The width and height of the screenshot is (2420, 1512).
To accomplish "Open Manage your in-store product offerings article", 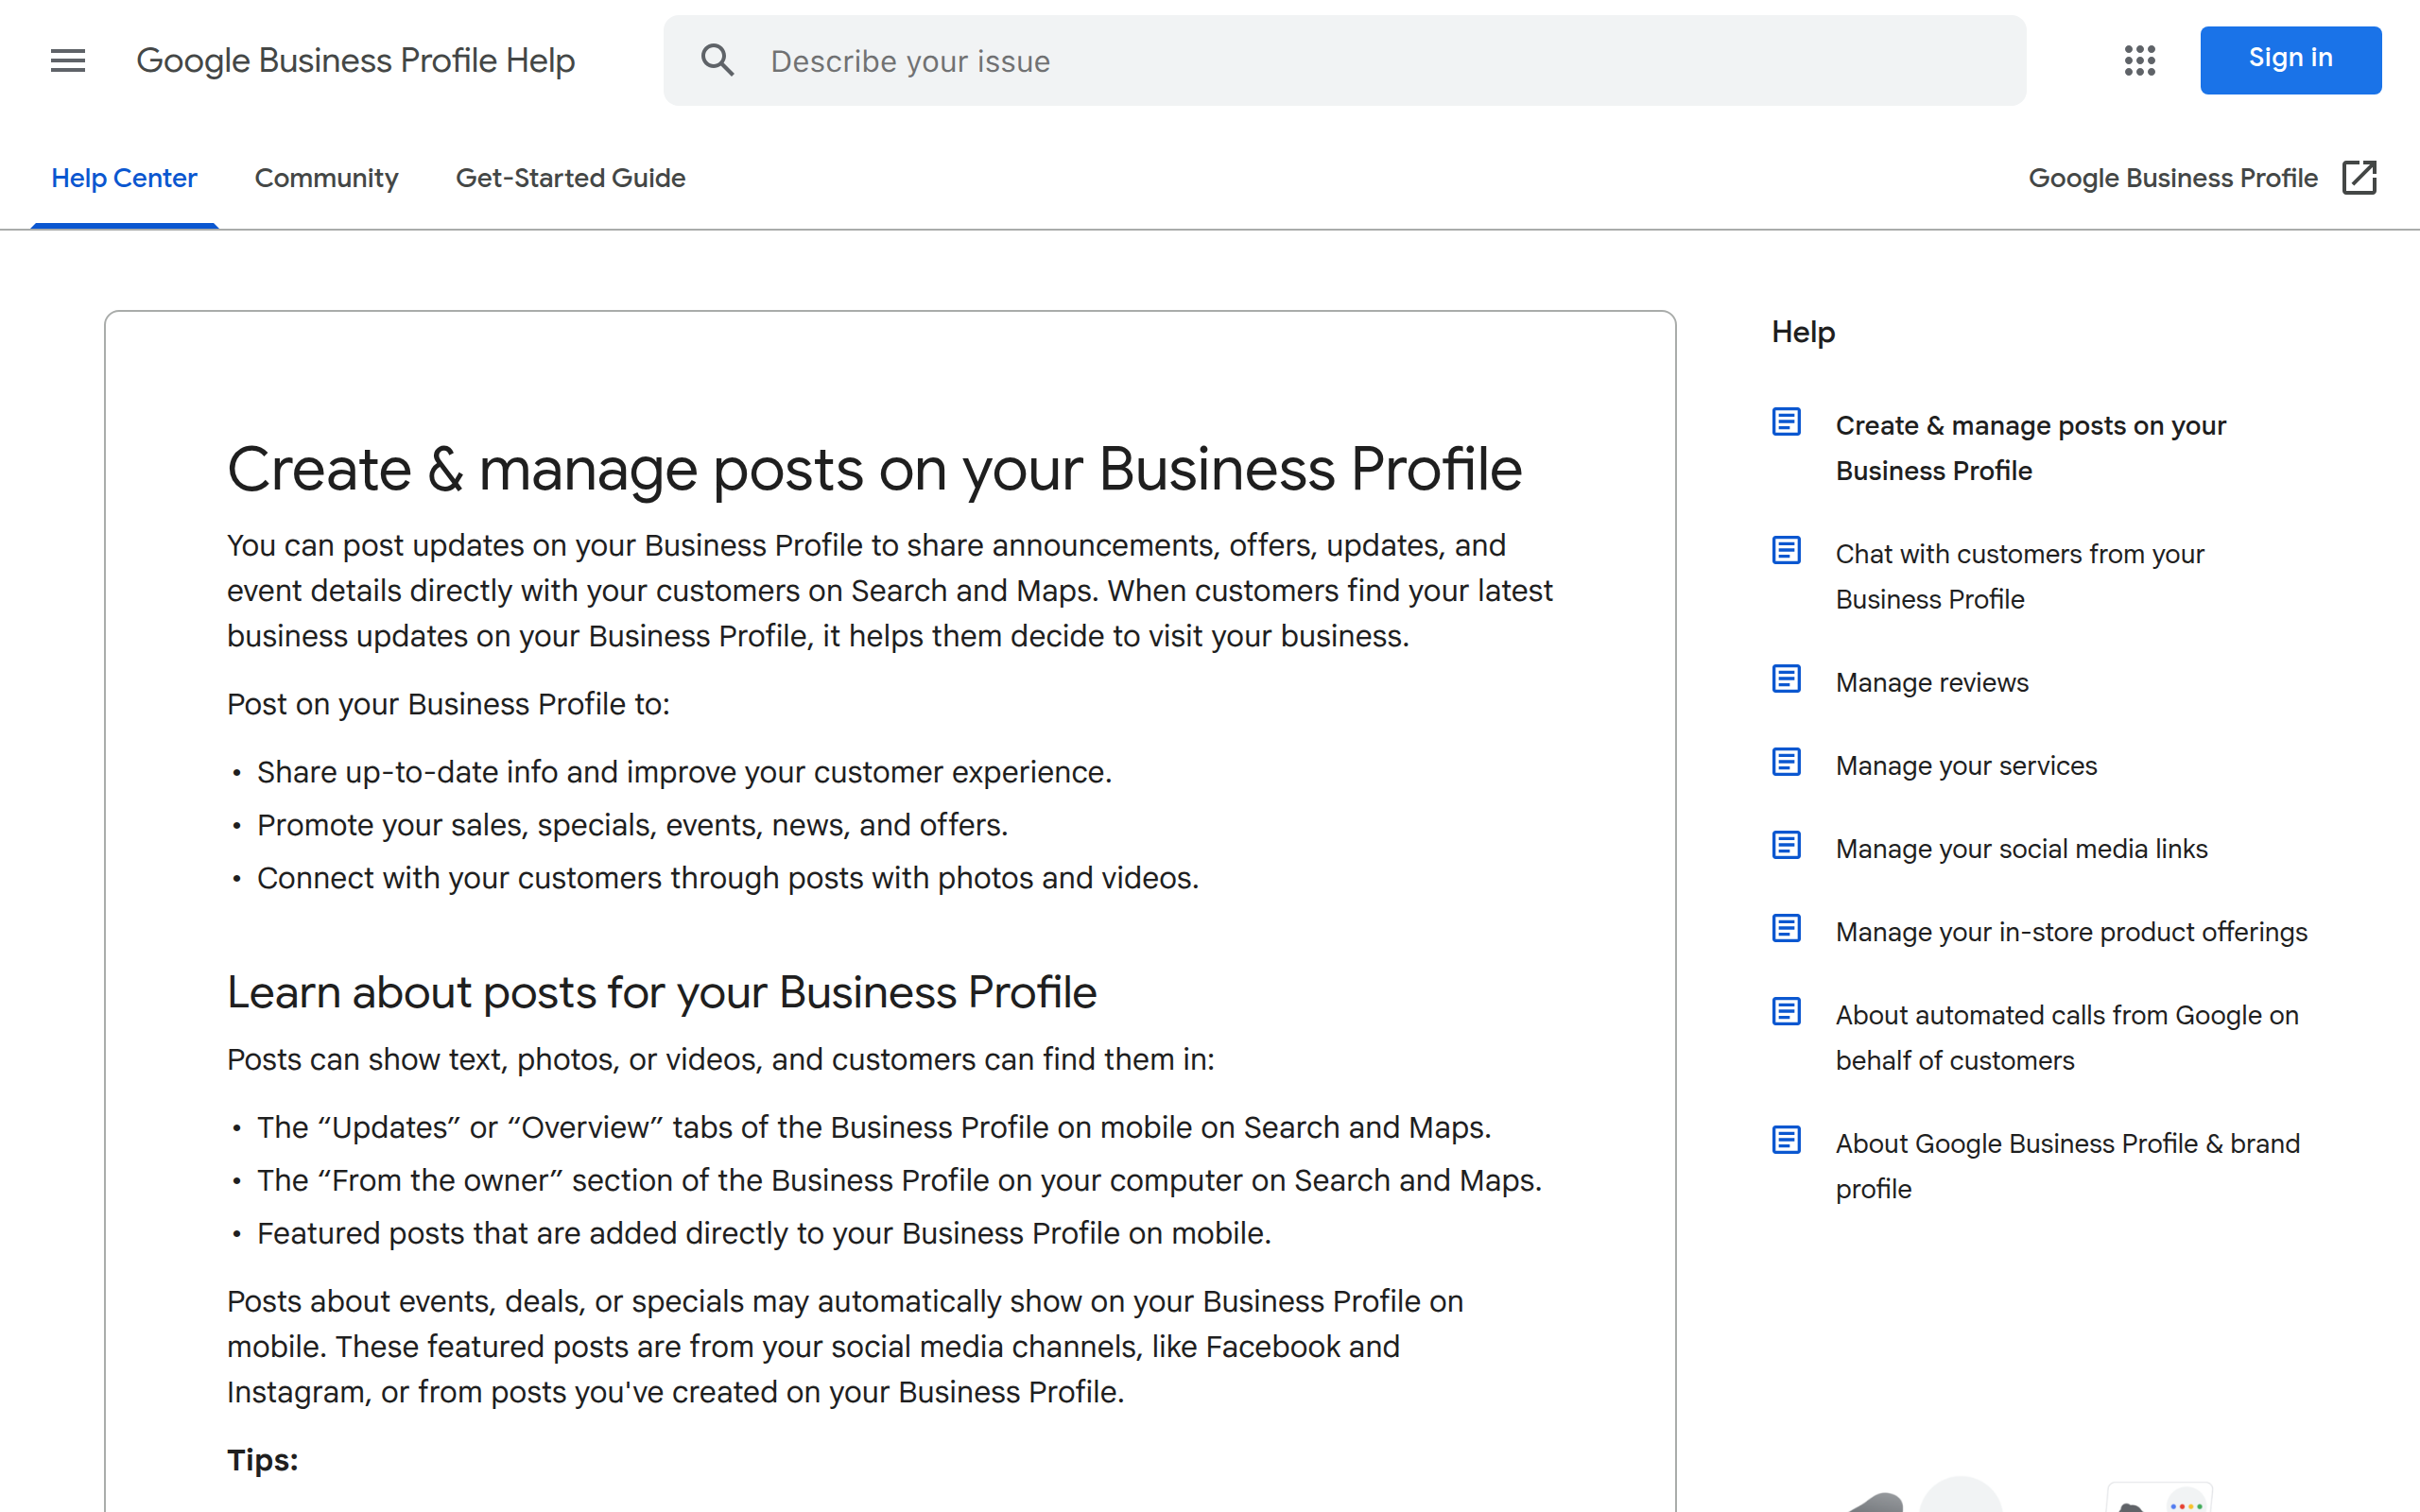I will [2071, 931].
